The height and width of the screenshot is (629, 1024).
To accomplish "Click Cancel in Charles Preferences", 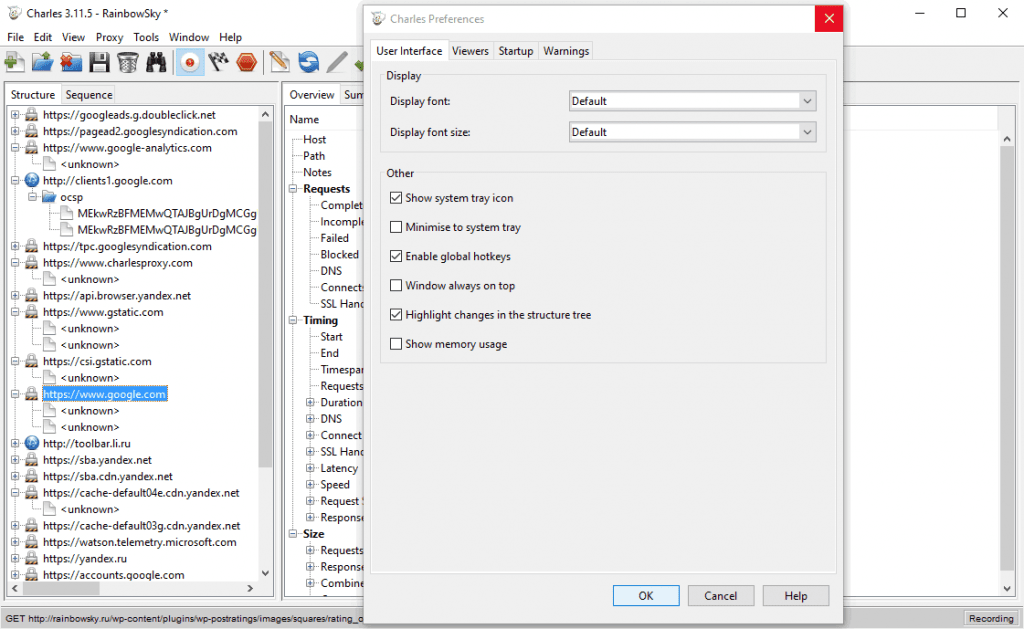I will pos(720,596).
